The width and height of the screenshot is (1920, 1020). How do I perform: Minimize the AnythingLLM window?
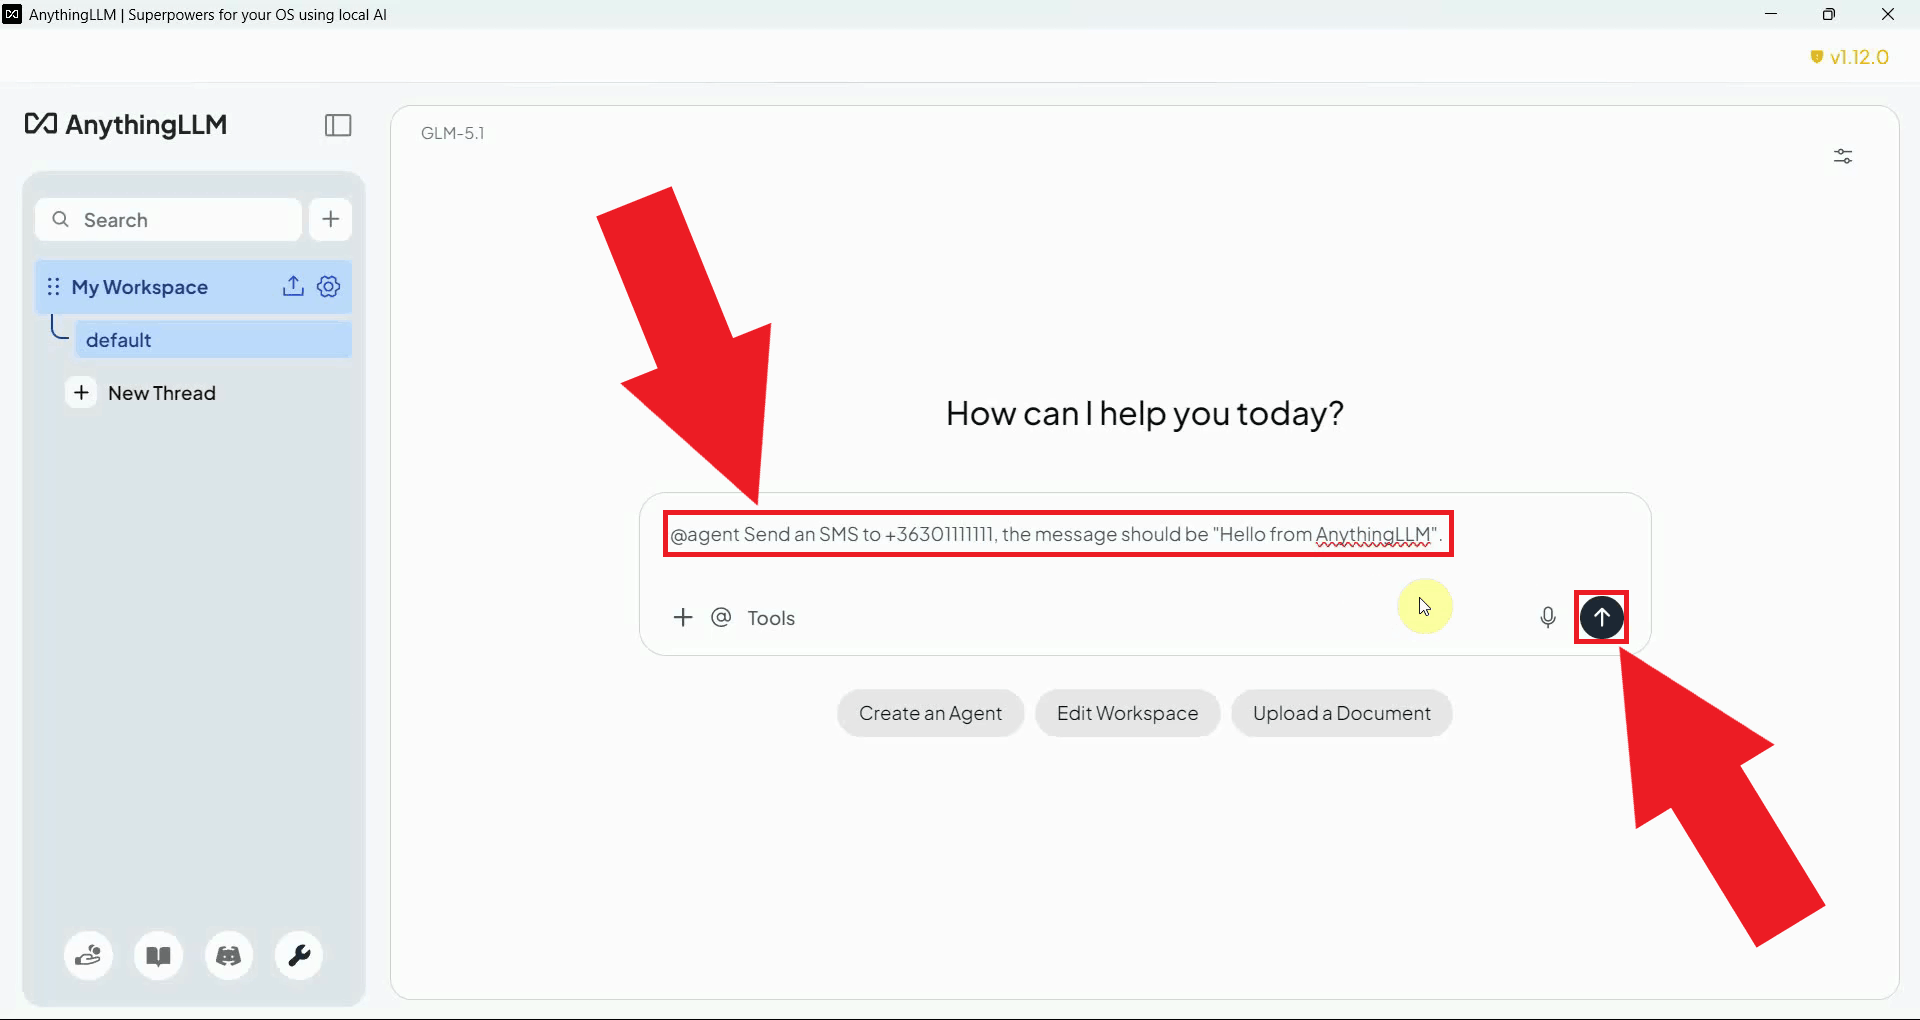[1771, 14]
